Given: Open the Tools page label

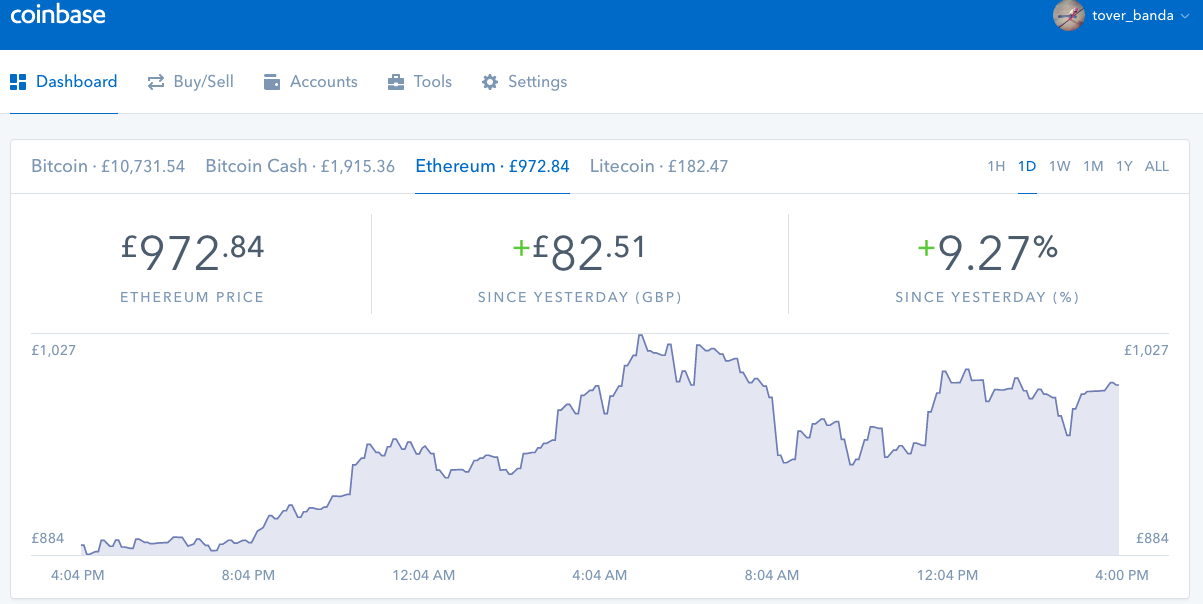Looking at the screenshot, I should (x=433, y=82).
